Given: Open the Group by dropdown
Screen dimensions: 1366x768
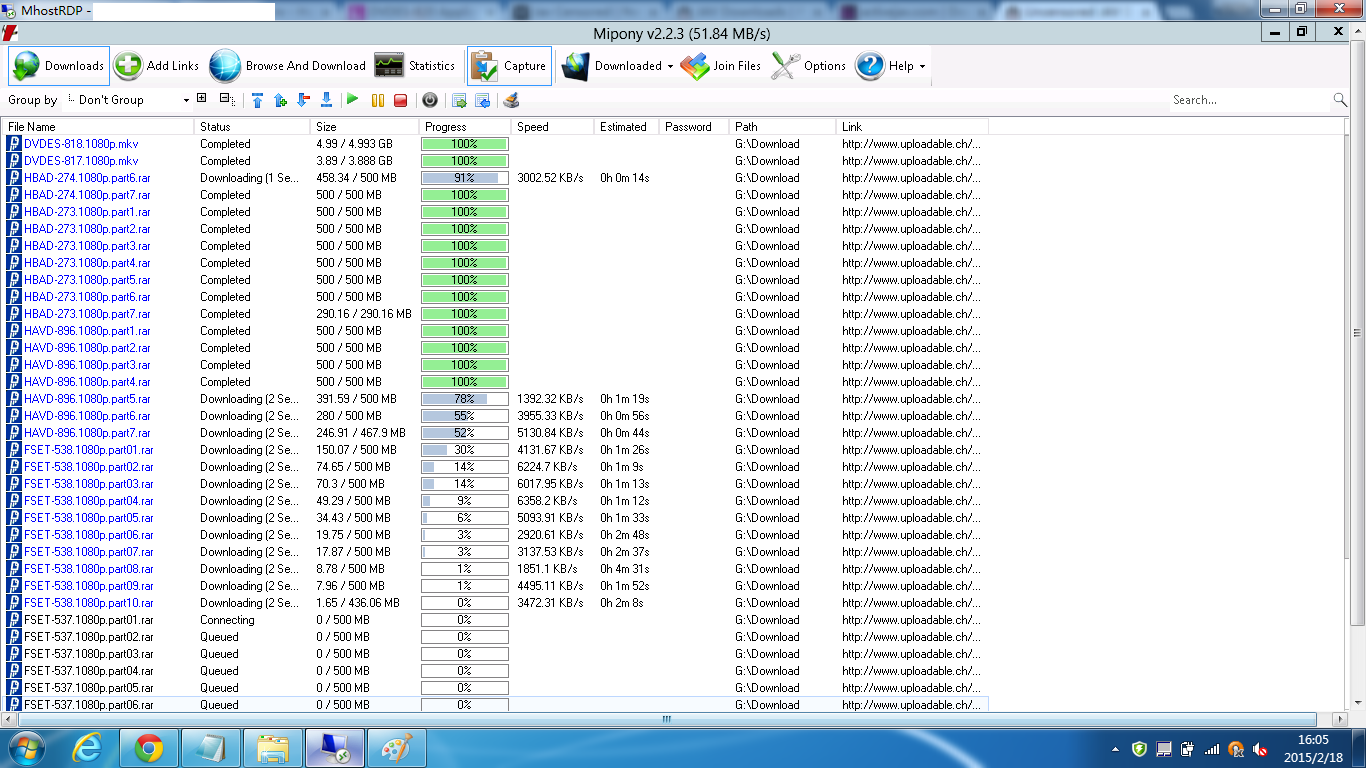Looking at the screenshot, I should (x=128, y=100).
